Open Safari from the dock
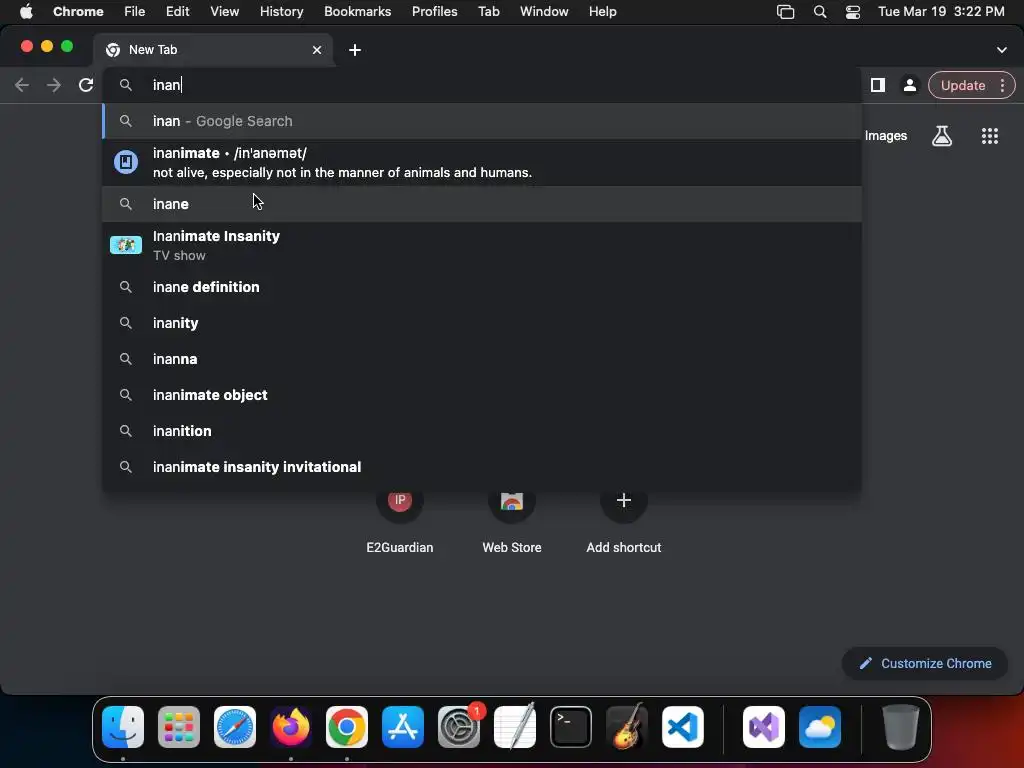The height and width of the screenshot is (768, 1024). pyautogui.click(x=235, y=727)
